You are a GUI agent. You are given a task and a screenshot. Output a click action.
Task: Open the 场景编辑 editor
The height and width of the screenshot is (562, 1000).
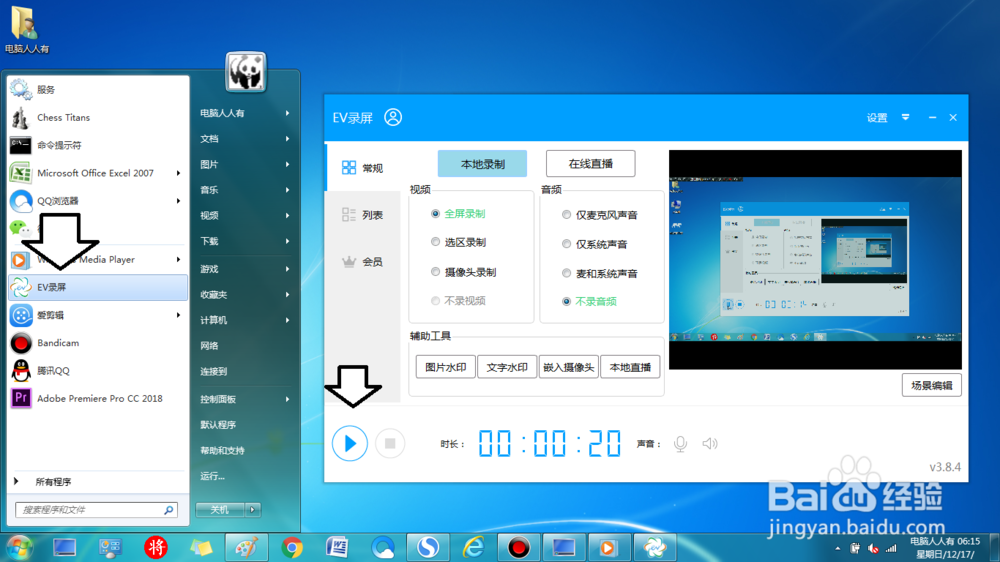tap(932, 385)
